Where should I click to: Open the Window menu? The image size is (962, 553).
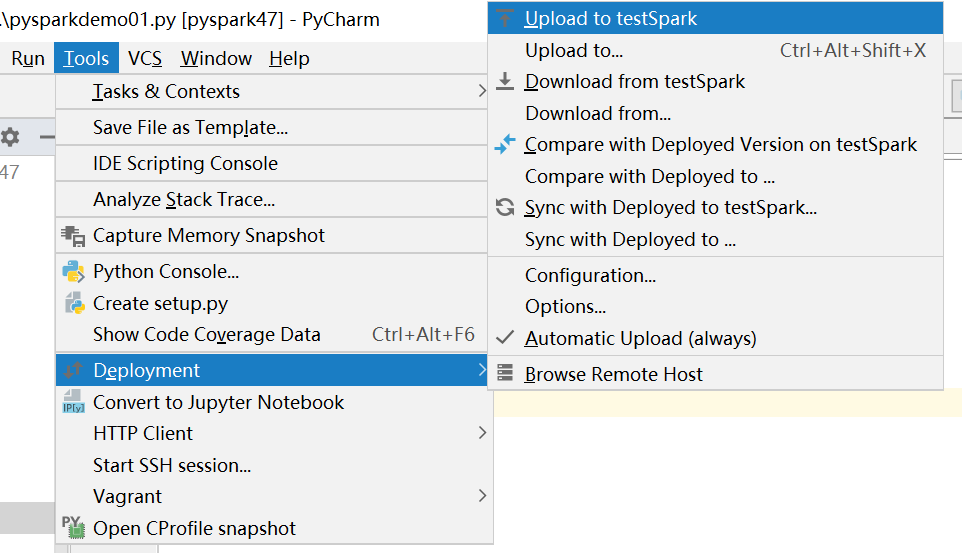click(x=216, y=58)
